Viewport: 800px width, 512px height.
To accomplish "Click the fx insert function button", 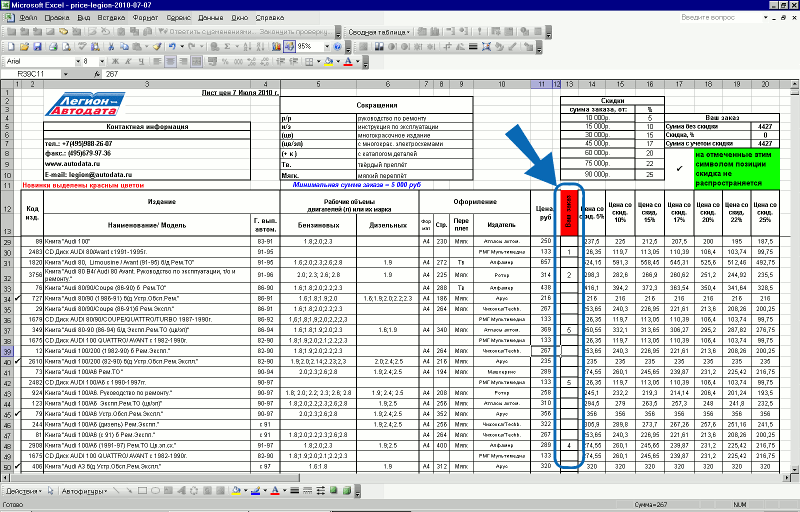I will (97, 74).
